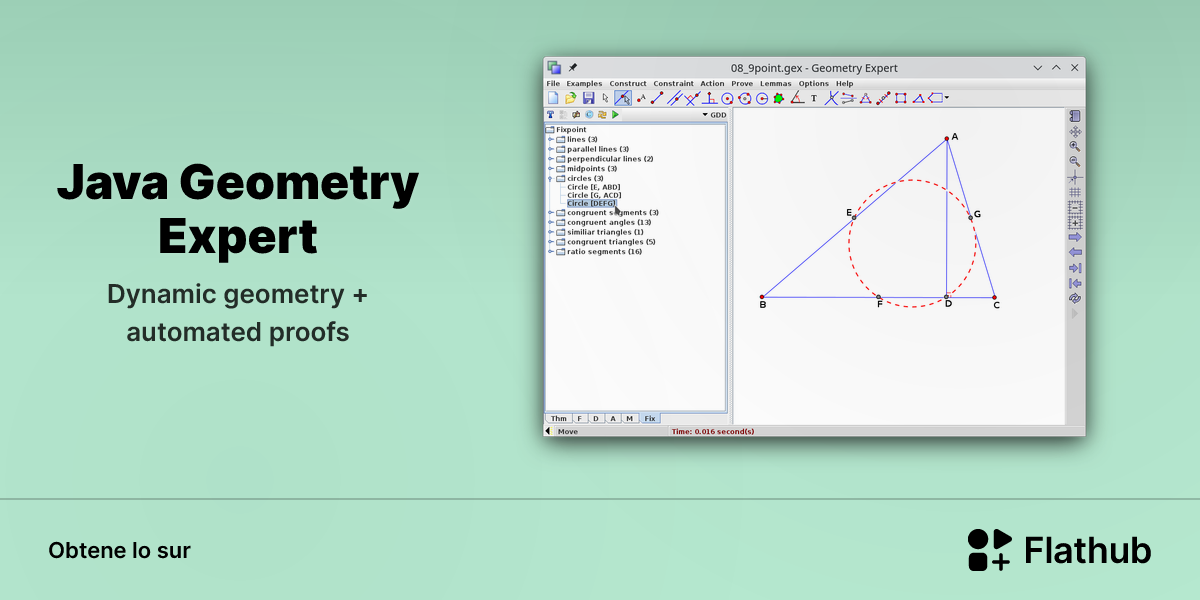Expand the congruent angles (13) node
The image size is (1200, 600).
pos(551,222)
